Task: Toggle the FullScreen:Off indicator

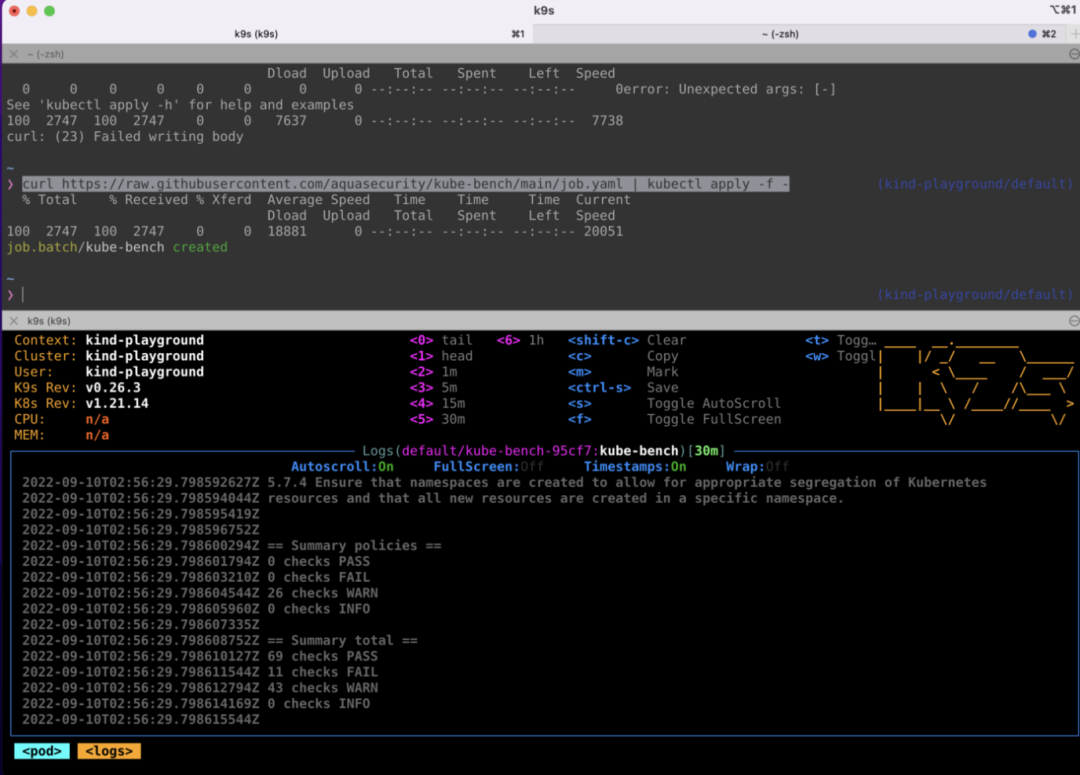Action: pos(488,466)
